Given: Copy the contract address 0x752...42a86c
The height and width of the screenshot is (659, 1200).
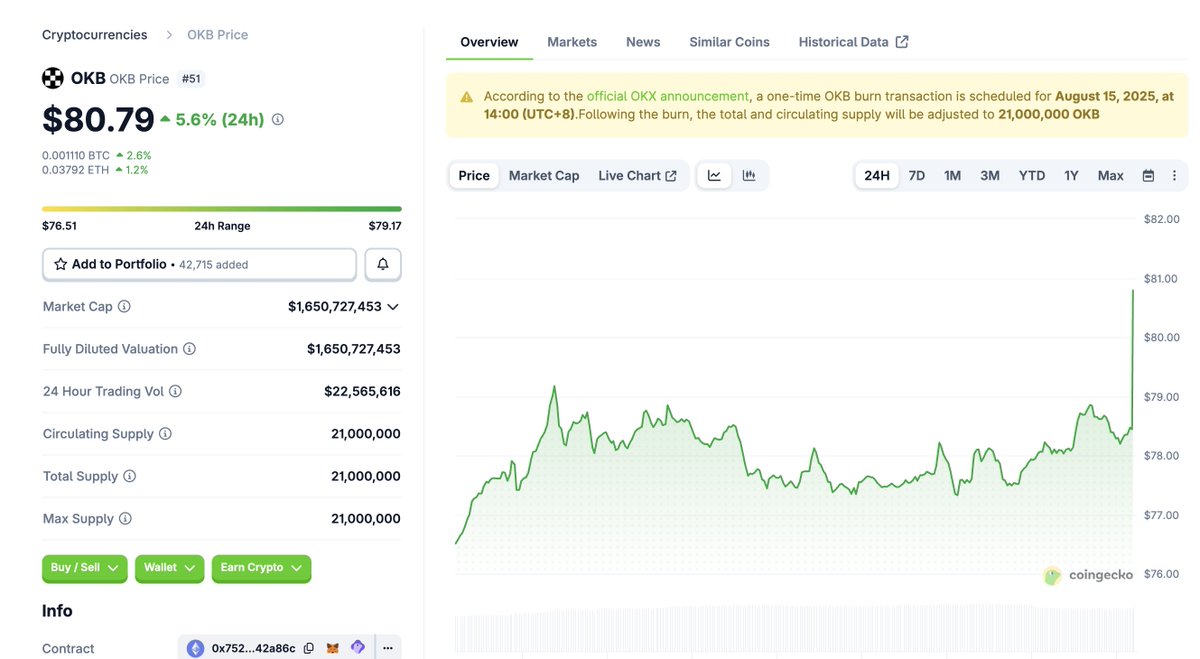Looking at the screenshot, I should [x=309, y=648].
